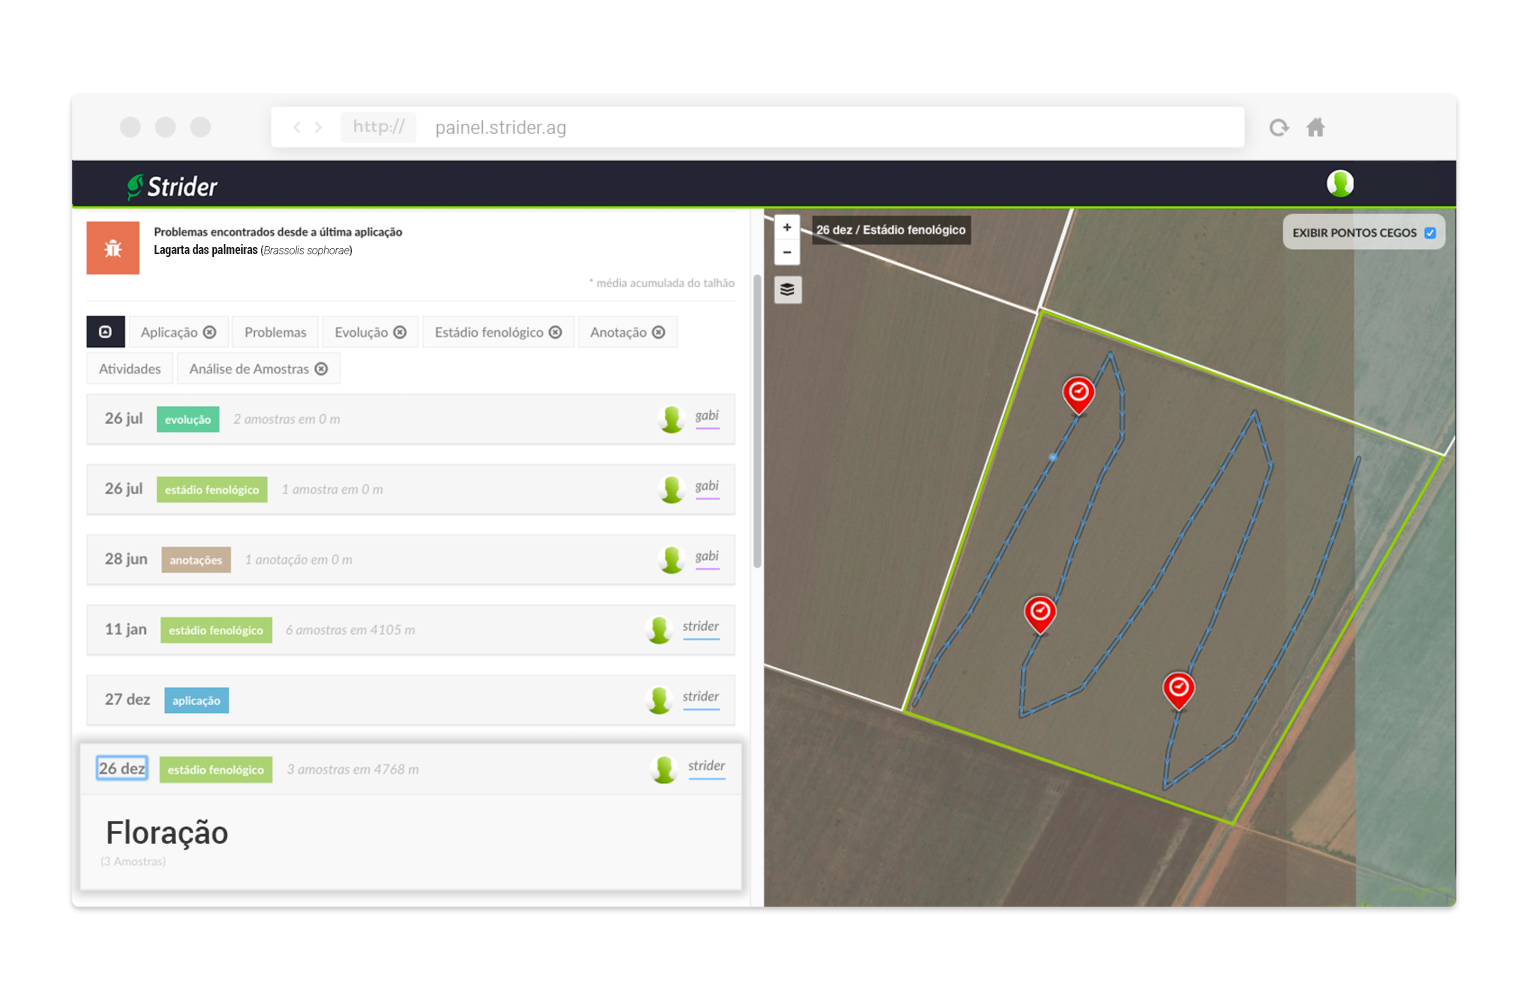This screenshot has width=1540, height=1000.
Task: Remove the Anotação filter with its x
Action: (659, 332)
